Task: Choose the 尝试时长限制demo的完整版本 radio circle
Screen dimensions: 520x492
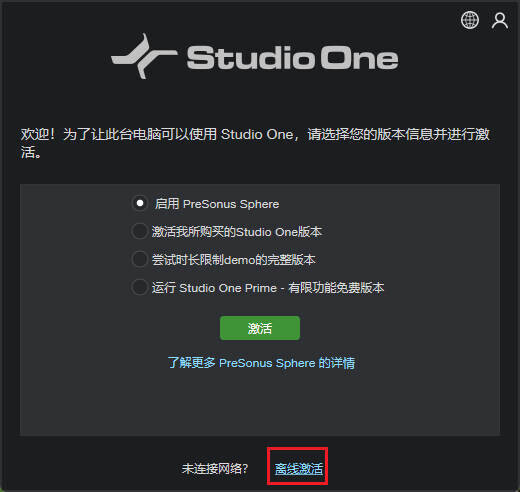Action: click(x=139, y=259)
